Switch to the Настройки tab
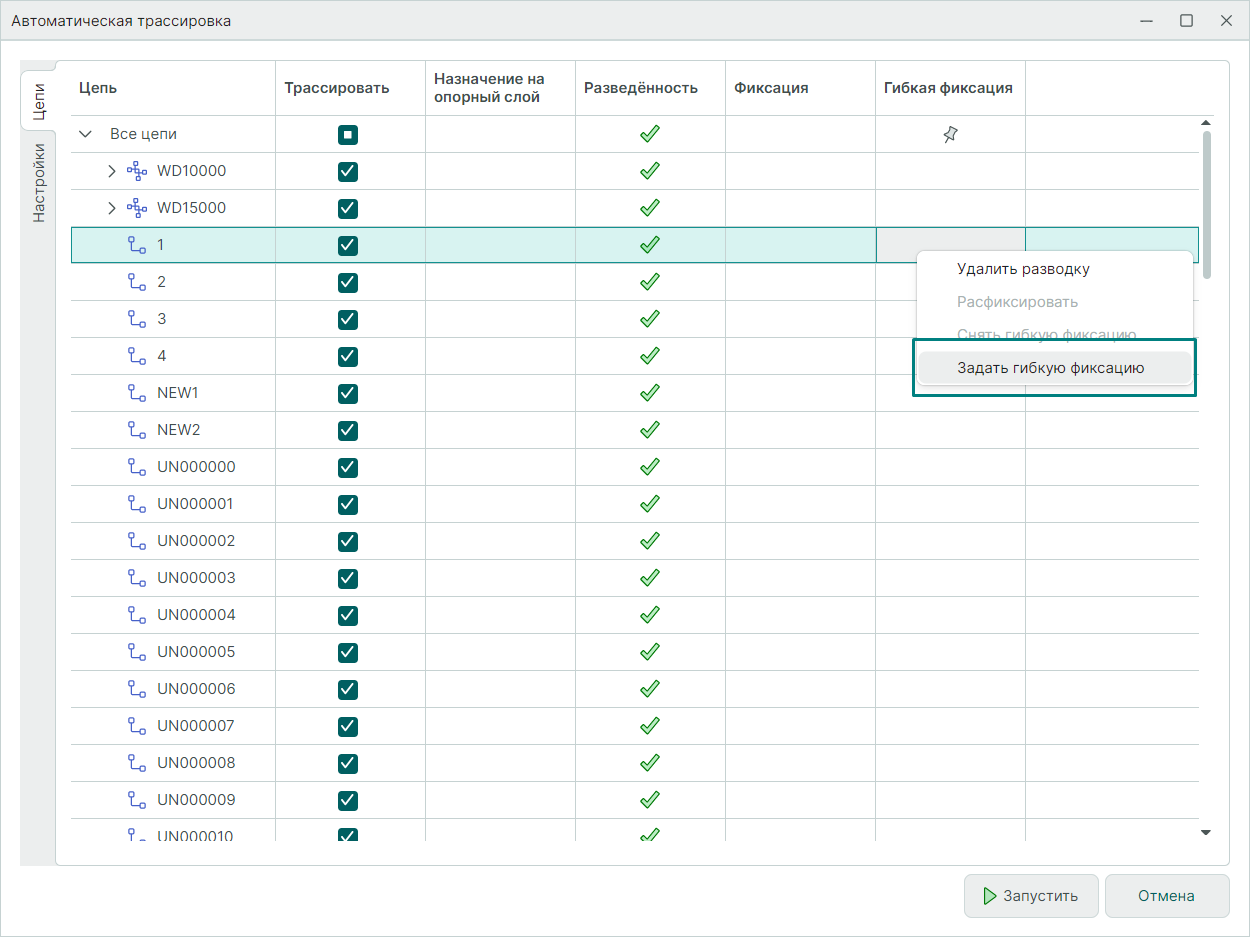This screenshot has height=937, width=1250. [x=38, y=182]
